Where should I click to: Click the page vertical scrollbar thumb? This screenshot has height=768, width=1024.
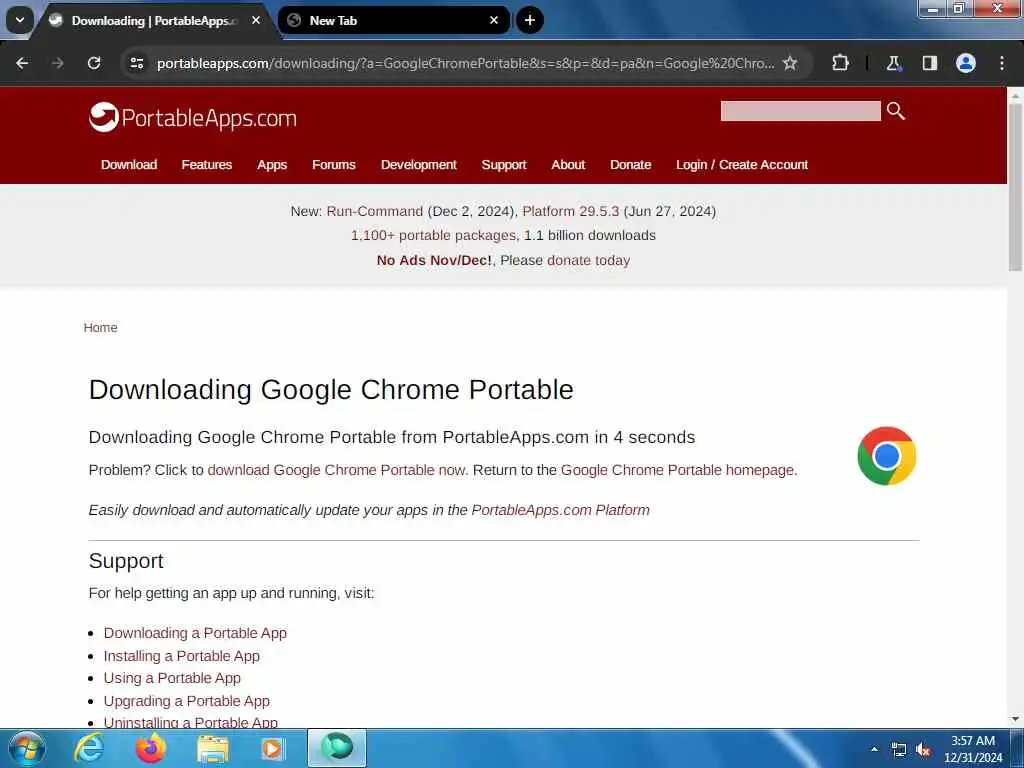pos(1015,186)
